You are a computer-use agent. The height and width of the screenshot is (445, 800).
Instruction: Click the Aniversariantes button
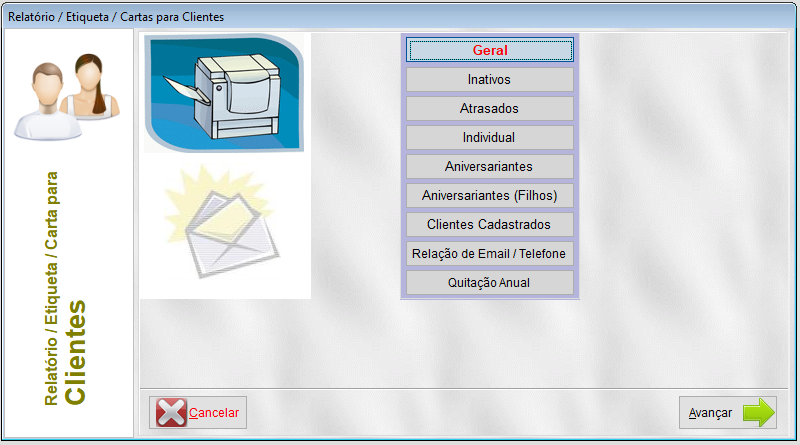(x=489, y=167)
